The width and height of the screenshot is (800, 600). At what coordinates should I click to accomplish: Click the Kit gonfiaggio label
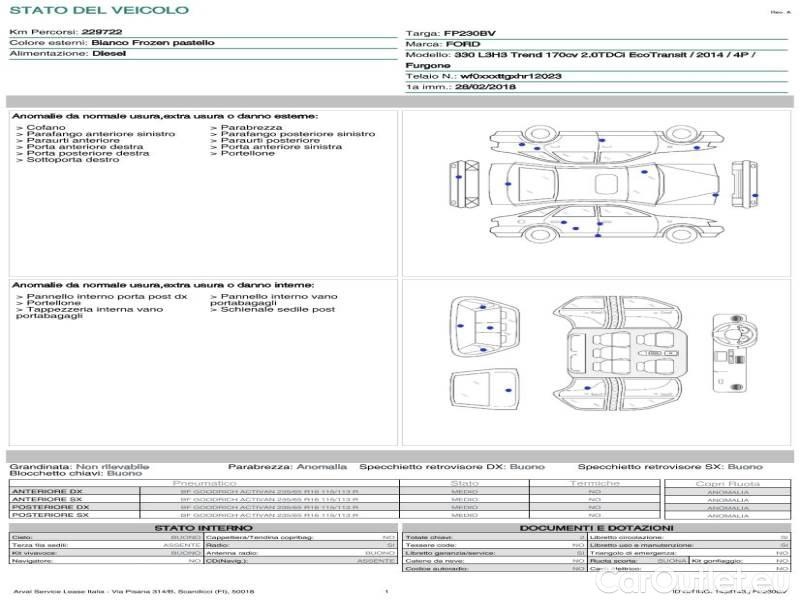(x=716, y=561)
